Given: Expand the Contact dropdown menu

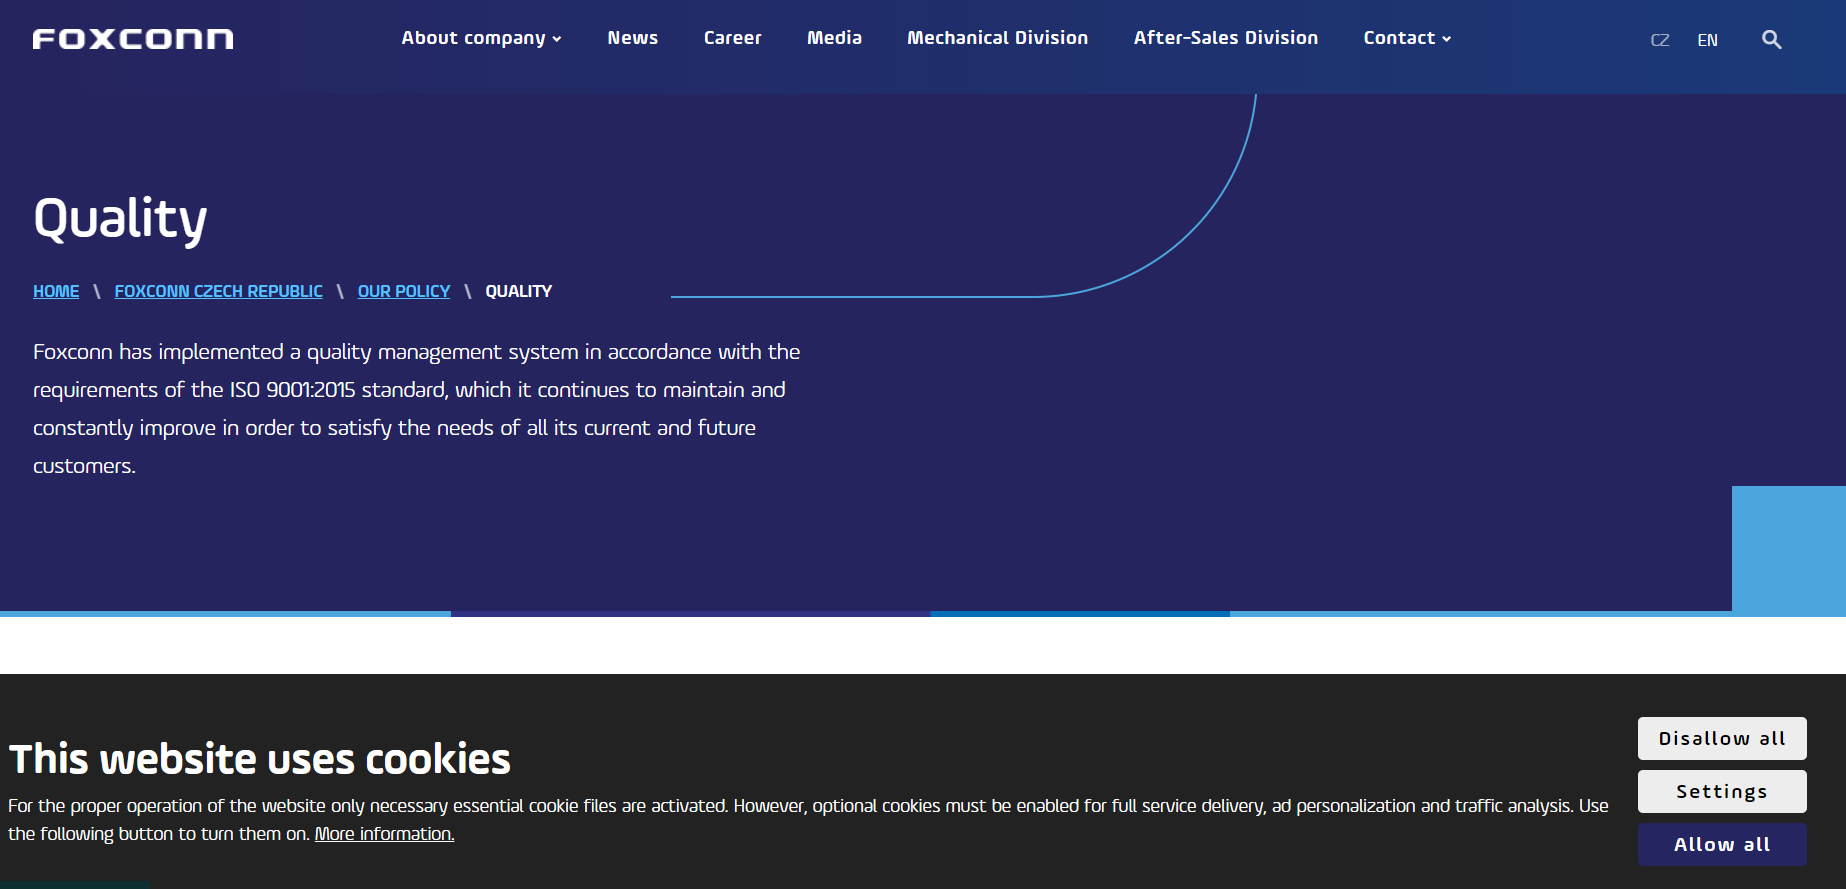Looking at the screenshot, I should click(1407, 38).
